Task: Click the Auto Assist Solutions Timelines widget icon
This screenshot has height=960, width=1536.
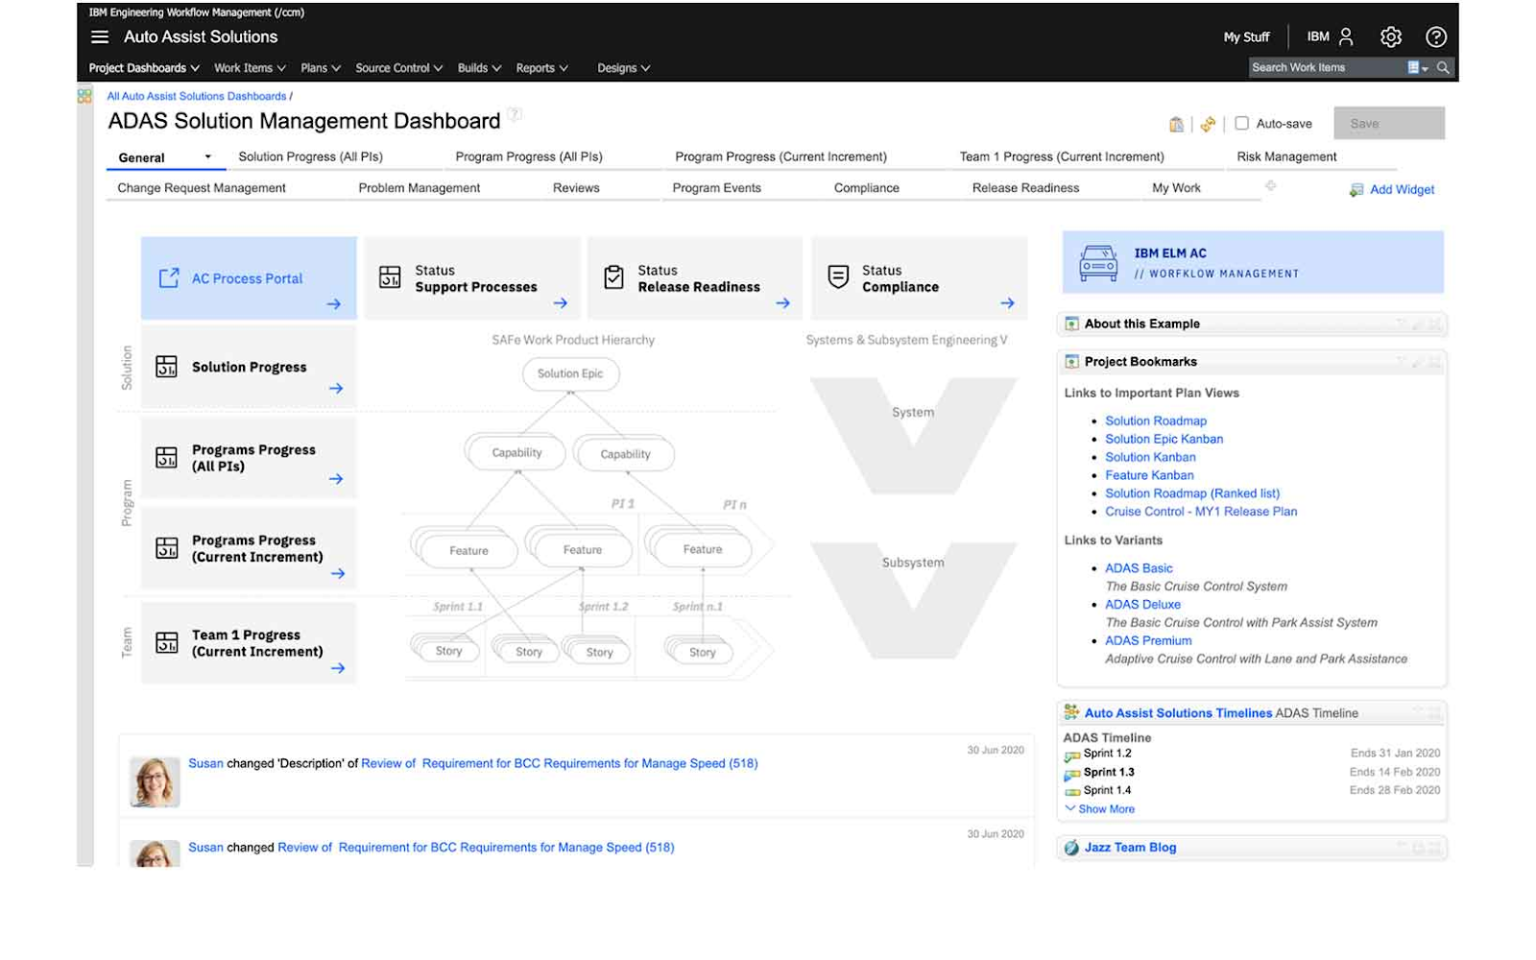Action: pyautogui.click(x=1071, y=713)
